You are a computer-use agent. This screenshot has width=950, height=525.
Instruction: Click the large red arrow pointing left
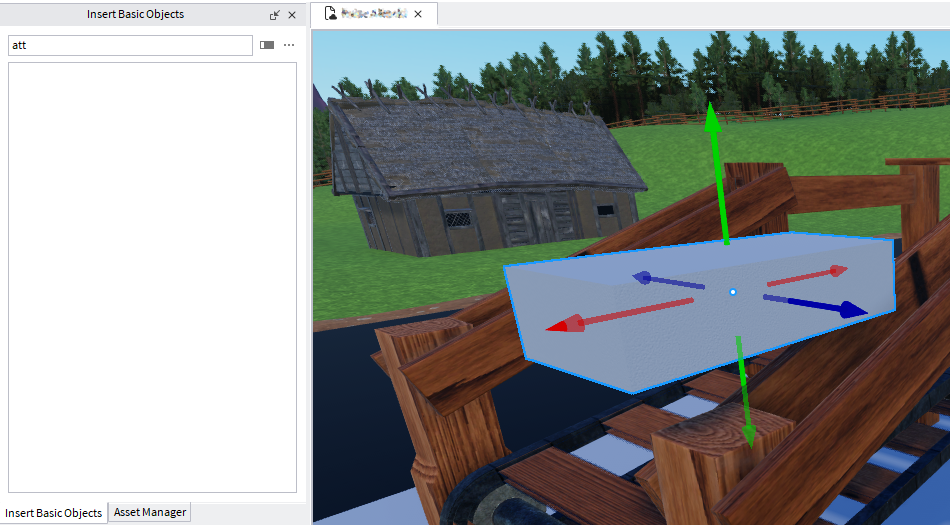pyautogui.click(x=619, y=315)
